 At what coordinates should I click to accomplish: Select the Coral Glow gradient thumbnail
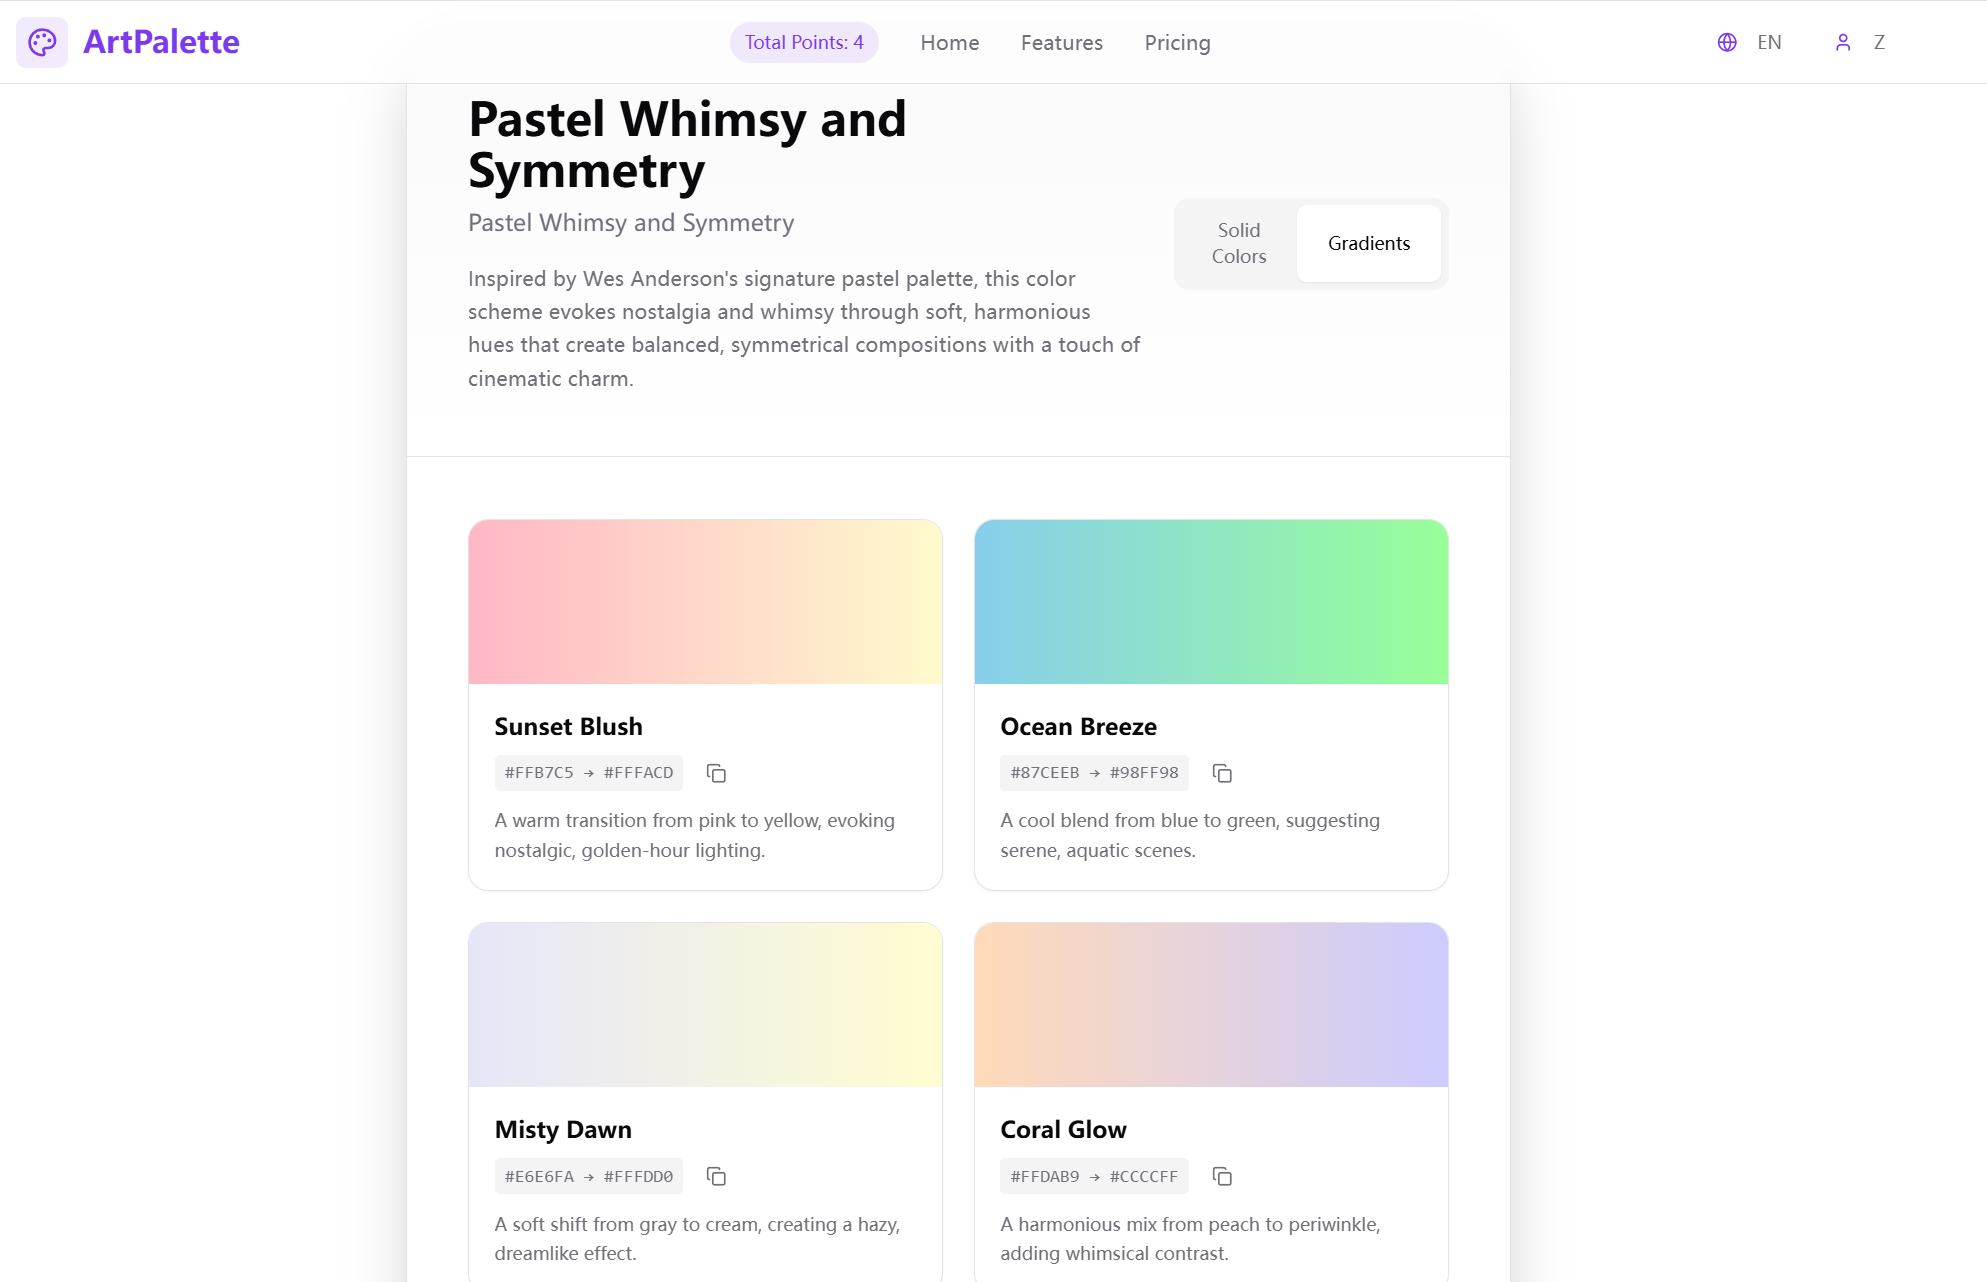pos(1211,1004)
